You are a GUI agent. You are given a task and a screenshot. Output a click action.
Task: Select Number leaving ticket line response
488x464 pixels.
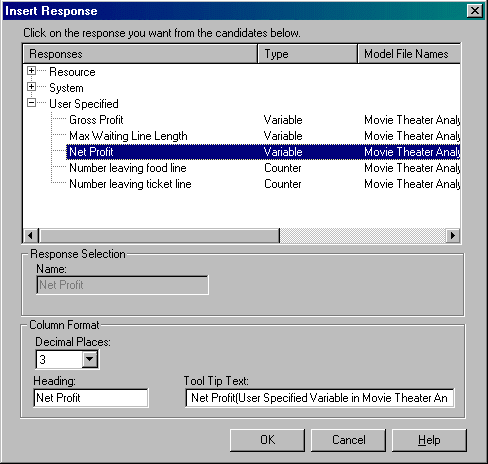click(x=130, y=184)
